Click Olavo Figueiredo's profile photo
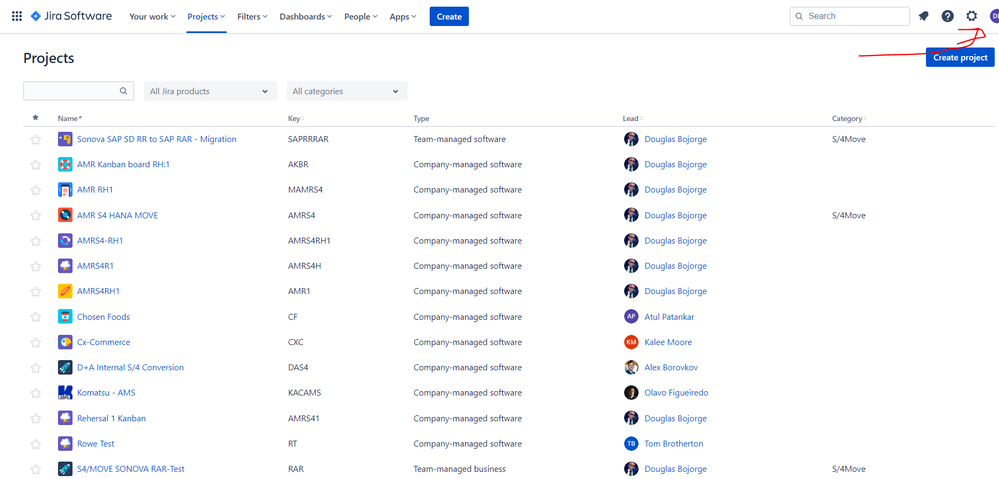 pos(631,393)
